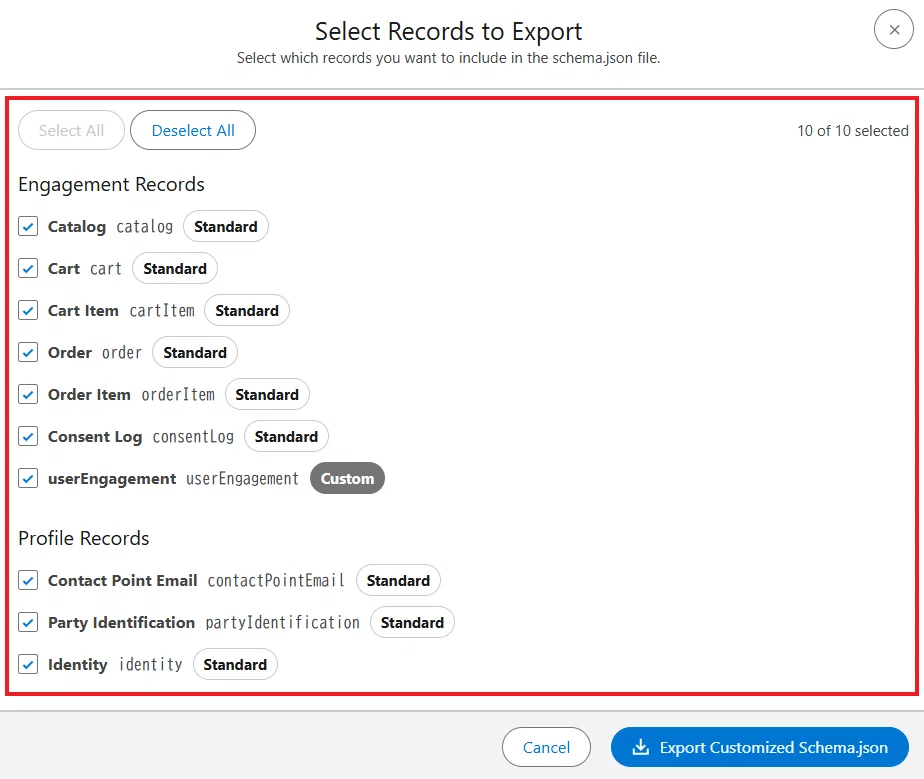
Task: Click the Standard badge beside Catalog
Action: [x=226, y=226]
